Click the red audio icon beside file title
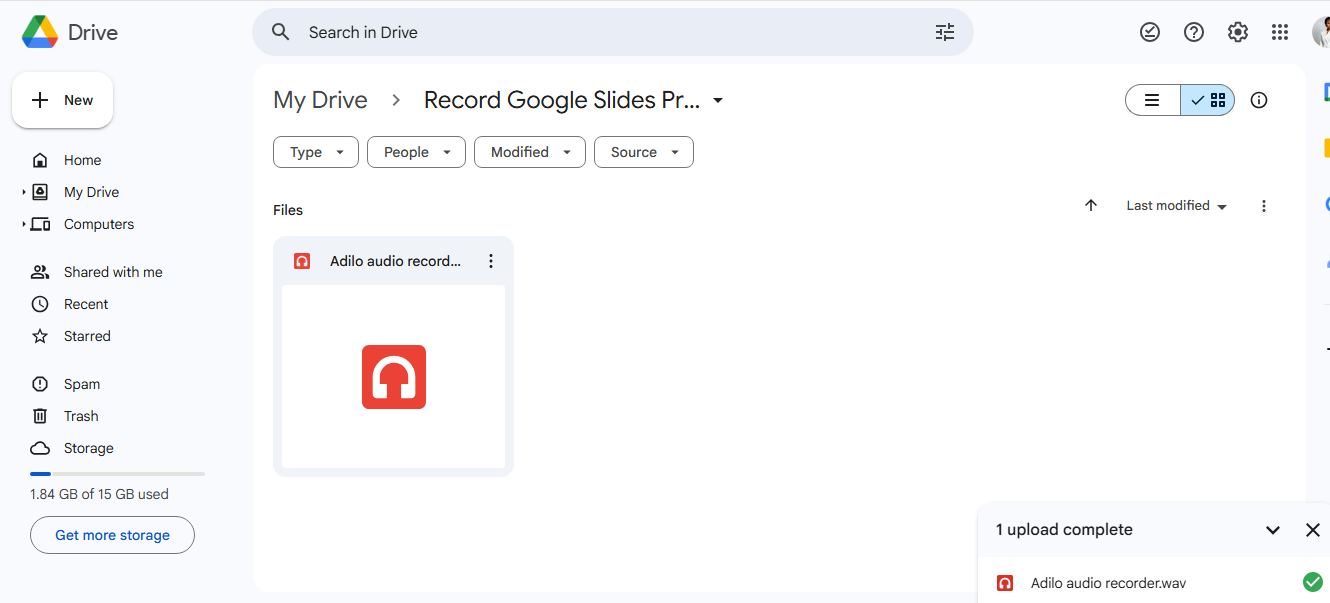The height and width of the screenshot is (603, 1330). (x=302, y=261)
